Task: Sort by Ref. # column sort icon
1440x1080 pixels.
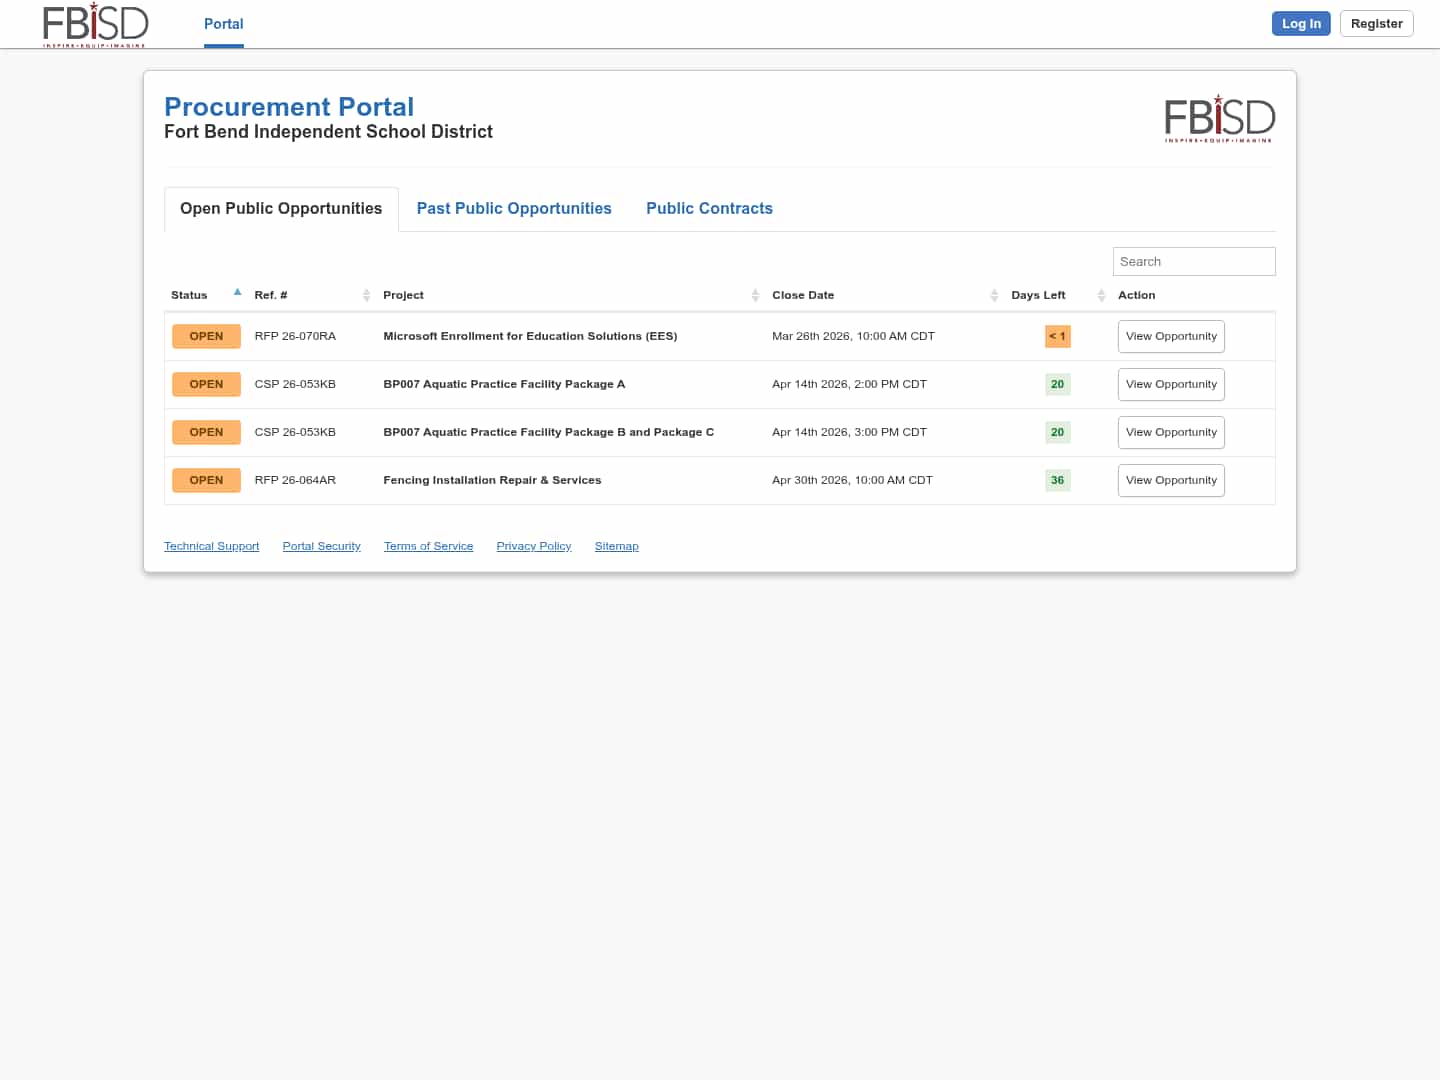Action: tap(366, 295)
